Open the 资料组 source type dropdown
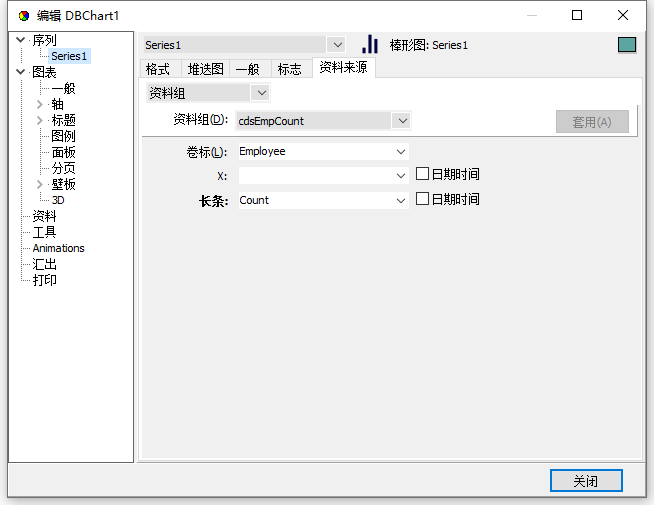Screen dimensions: 654x505 click(262, 93)
